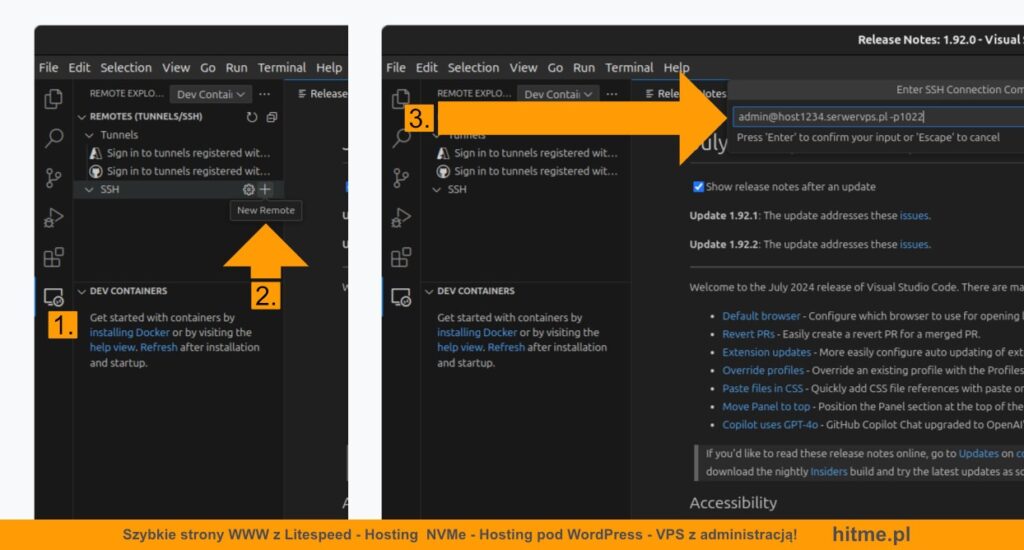1024x550 pixels.
Task: Click SSH connection command input field
Action: tap(878, 117)
